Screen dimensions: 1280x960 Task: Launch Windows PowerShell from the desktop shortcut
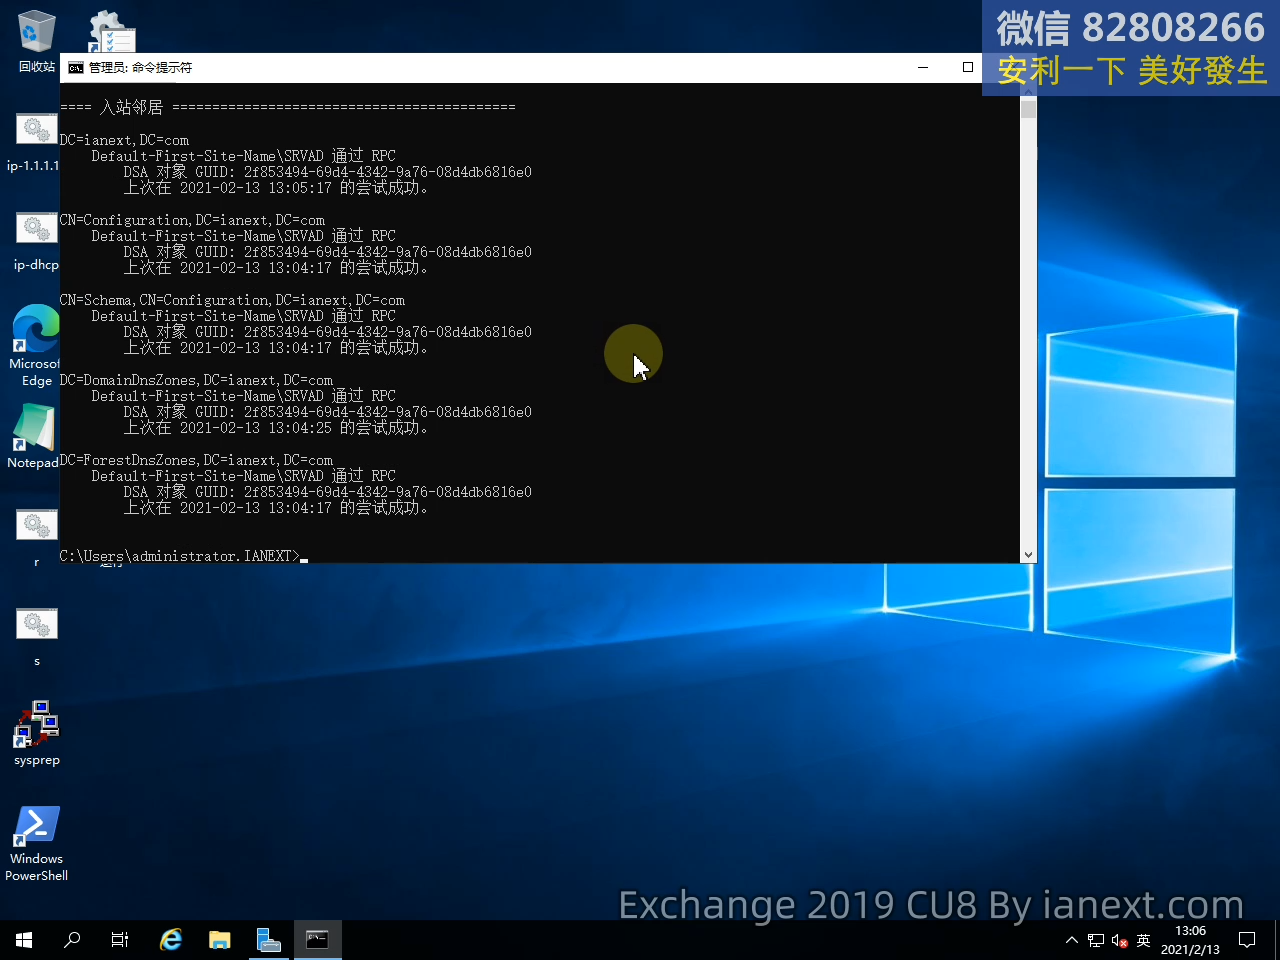[36, 844]
